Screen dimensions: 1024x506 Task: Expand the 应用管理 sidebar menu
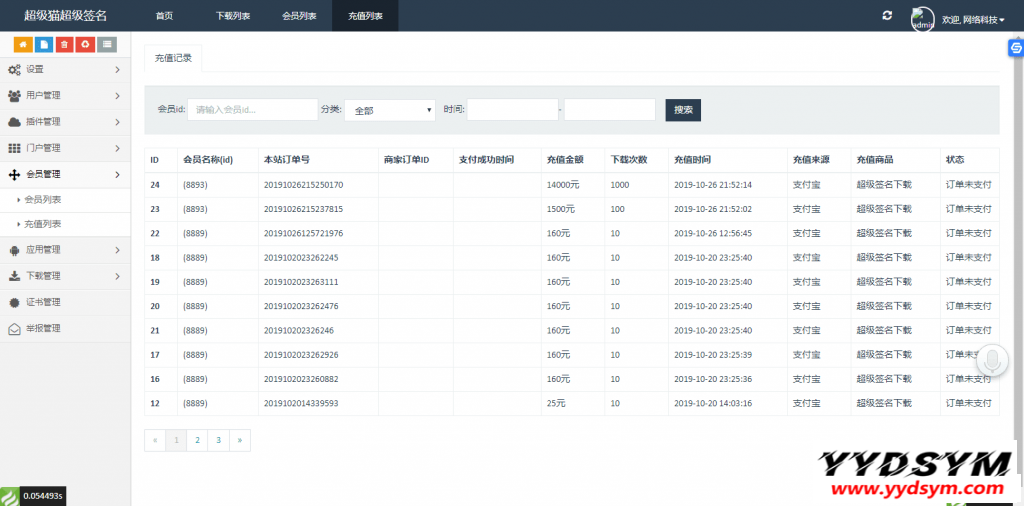coord(65,250)
